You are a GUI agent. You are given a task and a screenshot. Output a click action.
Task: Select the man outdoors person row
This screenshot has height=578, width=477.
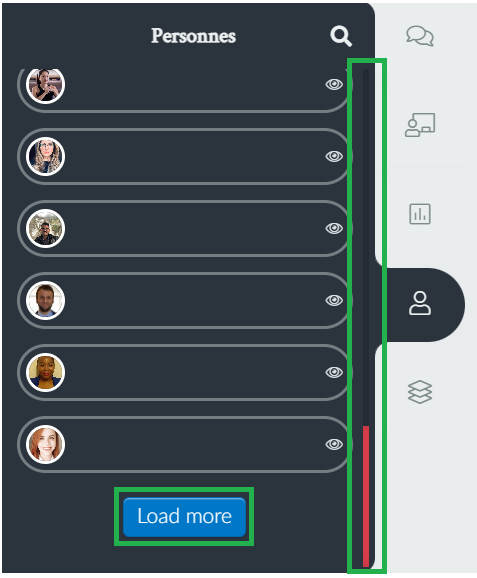coord(183,229)
